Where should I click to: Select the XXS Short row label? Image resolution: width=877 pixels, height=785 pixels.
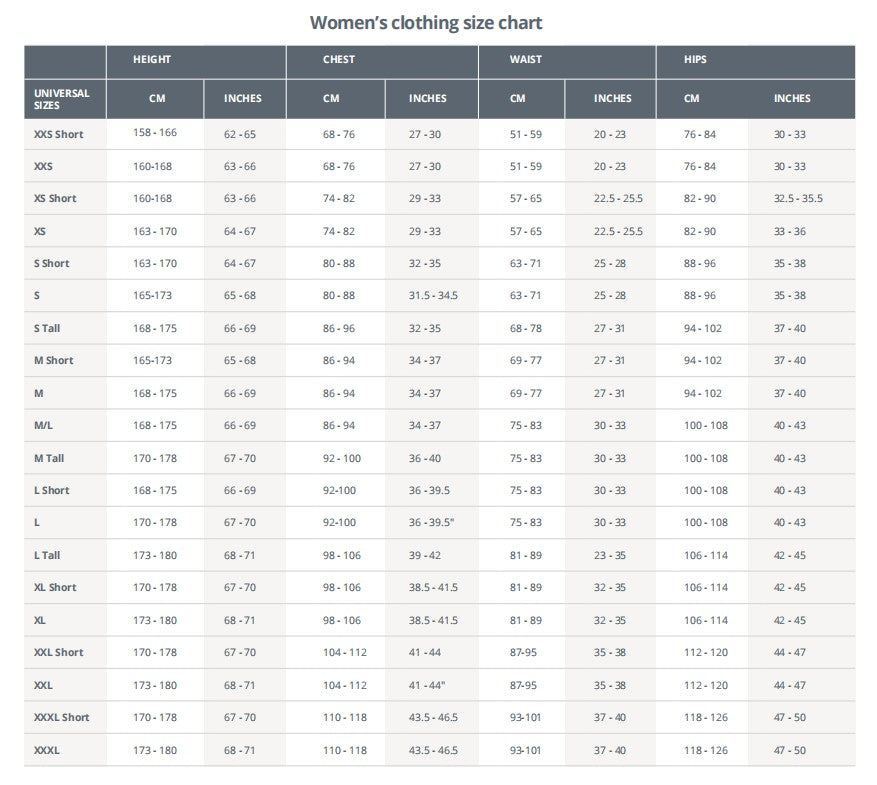[59, 134]
